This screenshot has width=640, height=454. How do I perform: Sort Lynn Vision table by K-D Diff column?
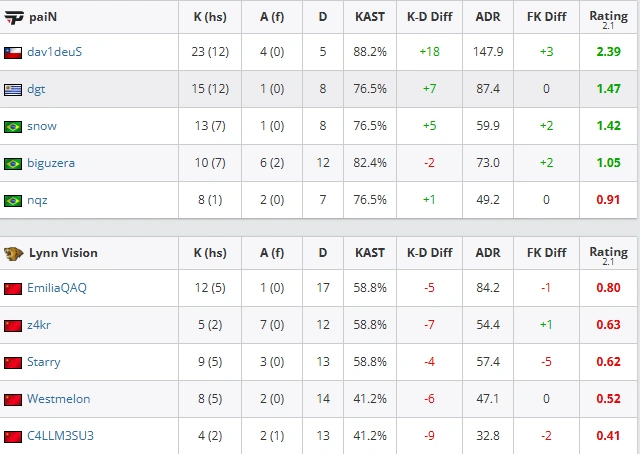[x=429, y=253]
